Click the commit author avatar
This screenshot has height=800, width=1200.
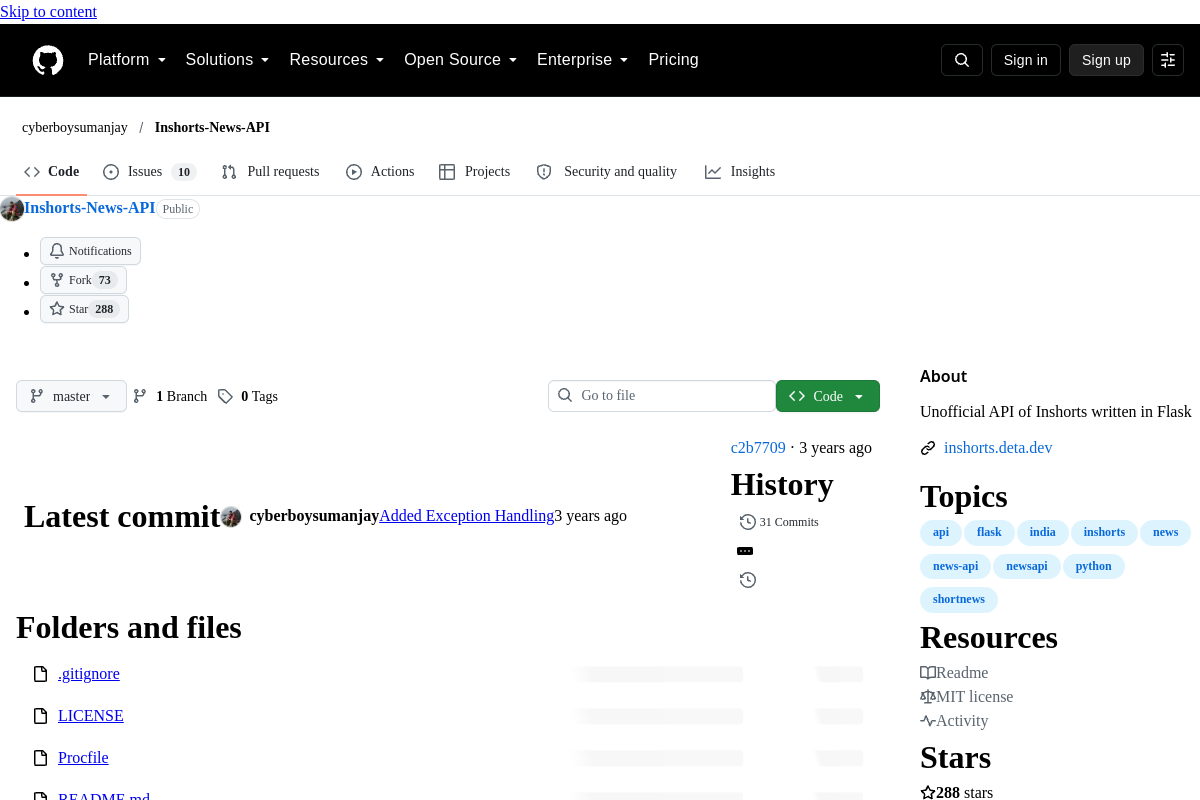pos(231,517)
